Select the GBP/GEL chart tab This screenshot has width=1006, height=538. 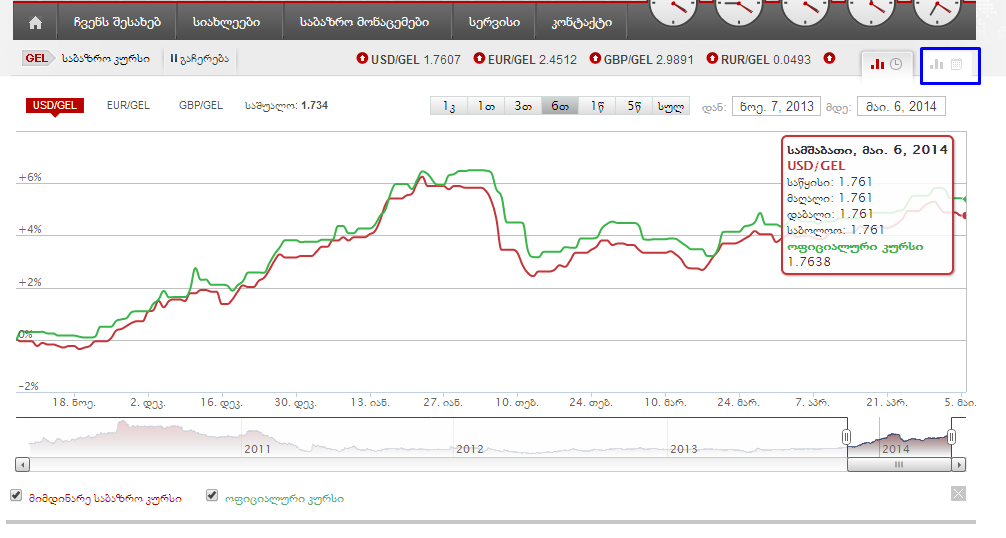[x=201, y=105]
